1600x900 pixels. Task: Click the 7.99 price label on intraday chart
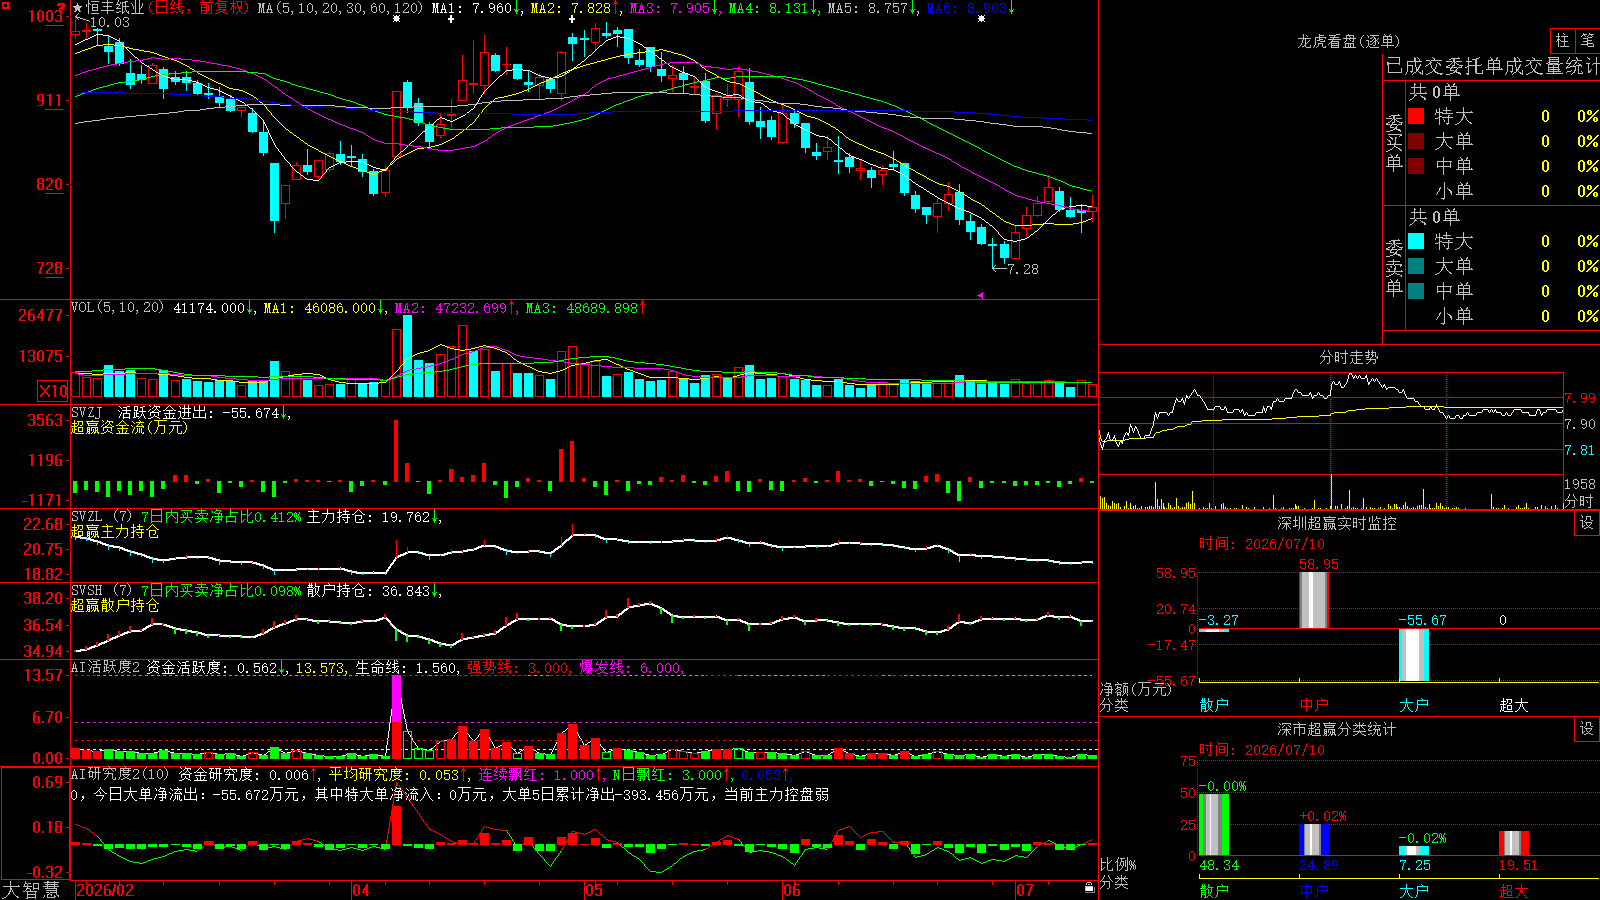click(x=1580, y=398)
